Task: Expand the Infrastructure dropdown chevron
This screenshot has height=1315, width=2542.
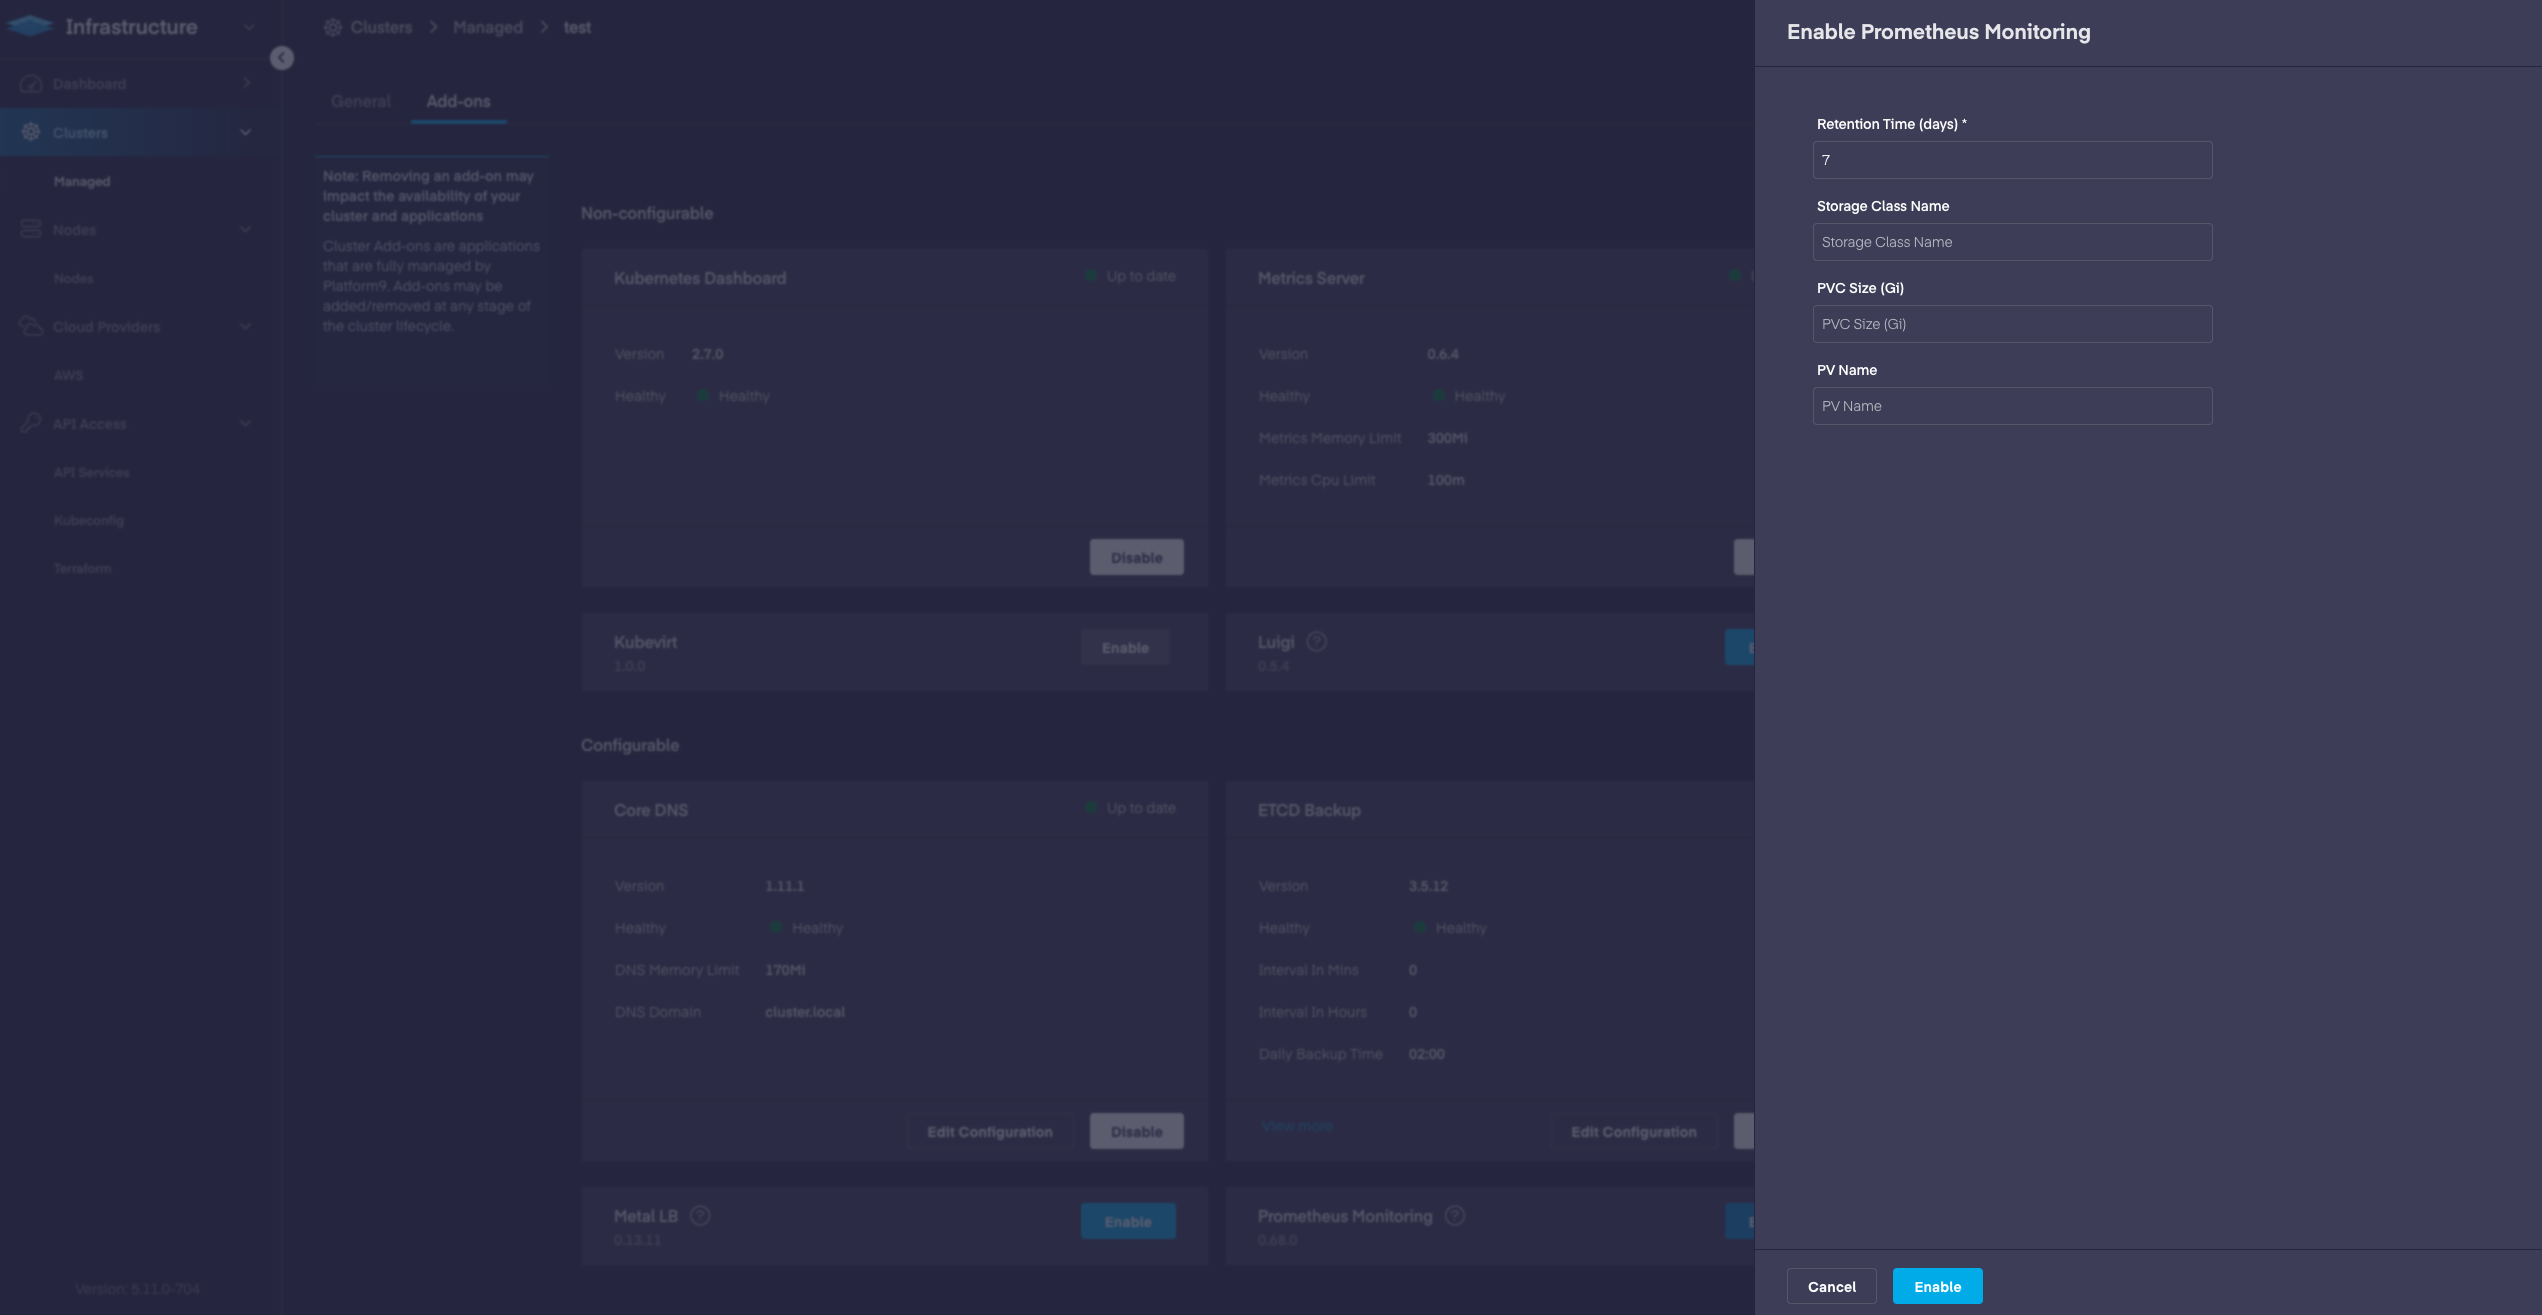Action: coord(249,27)
